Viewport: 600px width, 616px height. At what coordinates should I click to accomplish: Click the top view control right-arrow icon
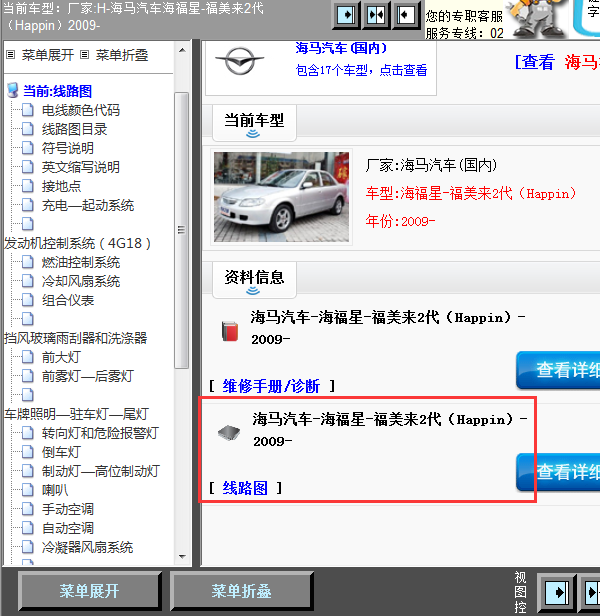pyautogui.click(x=346, y=15)
